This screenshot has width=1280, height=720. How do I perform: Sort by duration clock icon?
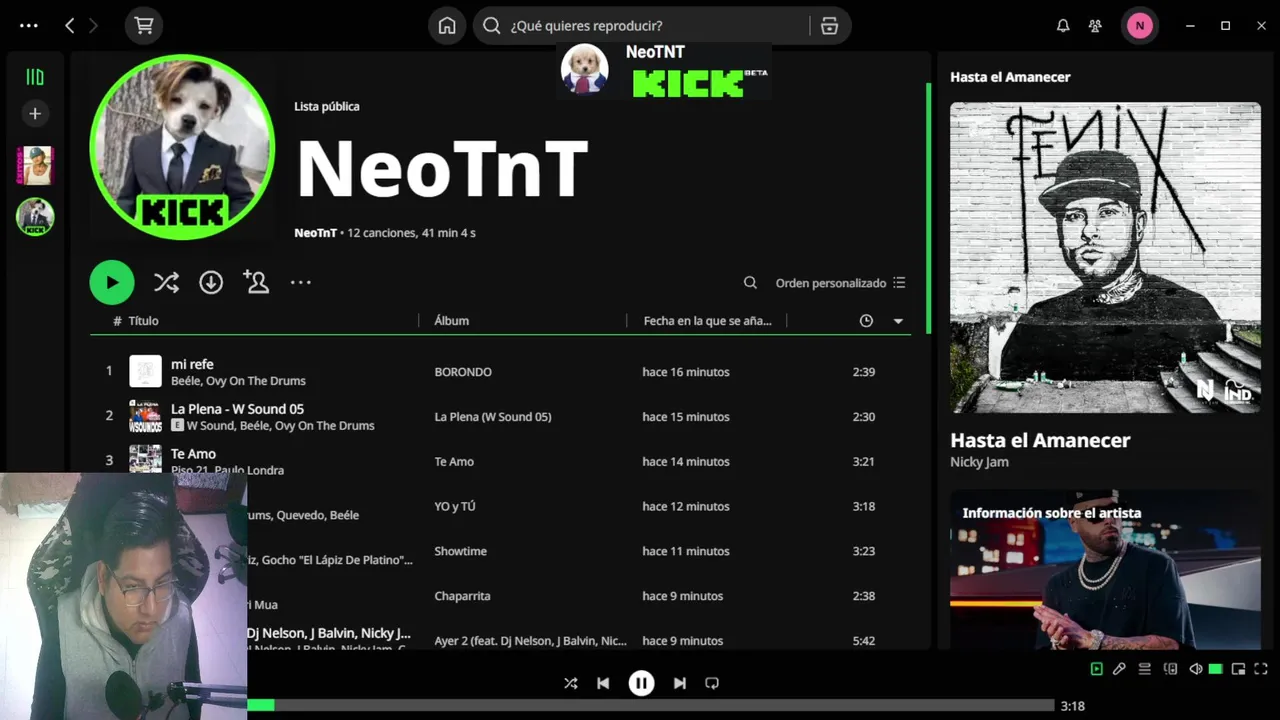866,321
